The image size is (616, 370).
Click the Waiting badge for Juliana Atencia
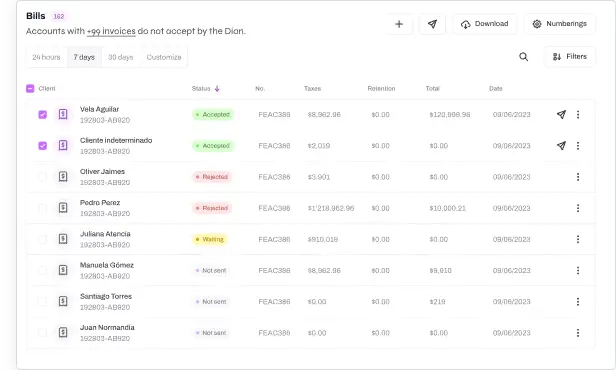click(210, 239)
